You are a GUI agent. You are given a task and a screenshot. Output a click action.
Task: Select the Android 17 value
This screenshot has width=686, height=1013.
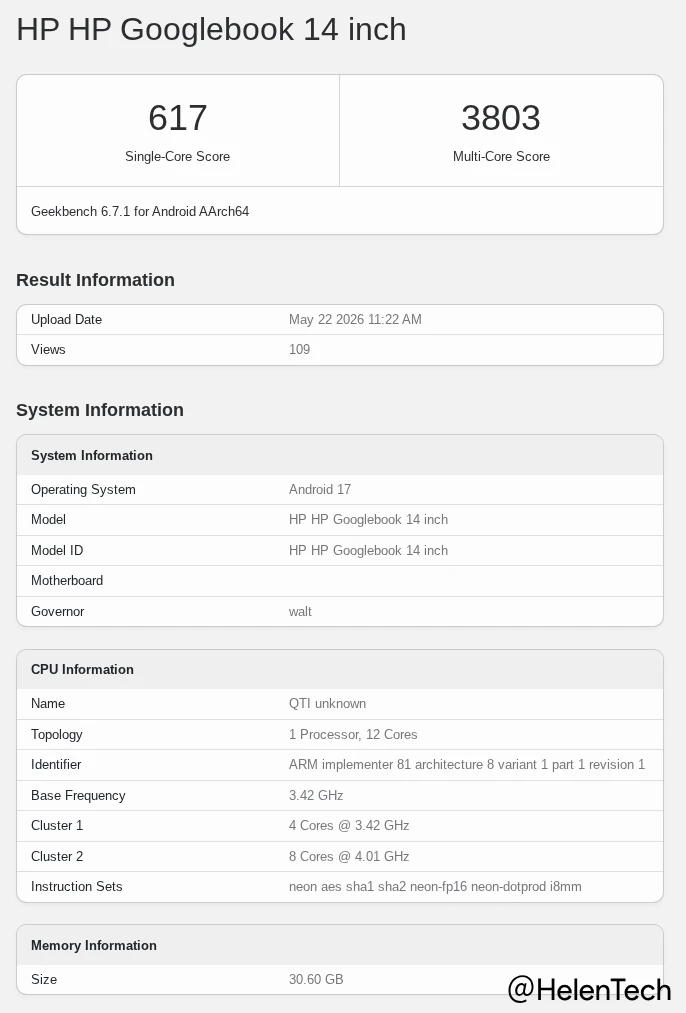pyautogui.click(x=320, y=489)
